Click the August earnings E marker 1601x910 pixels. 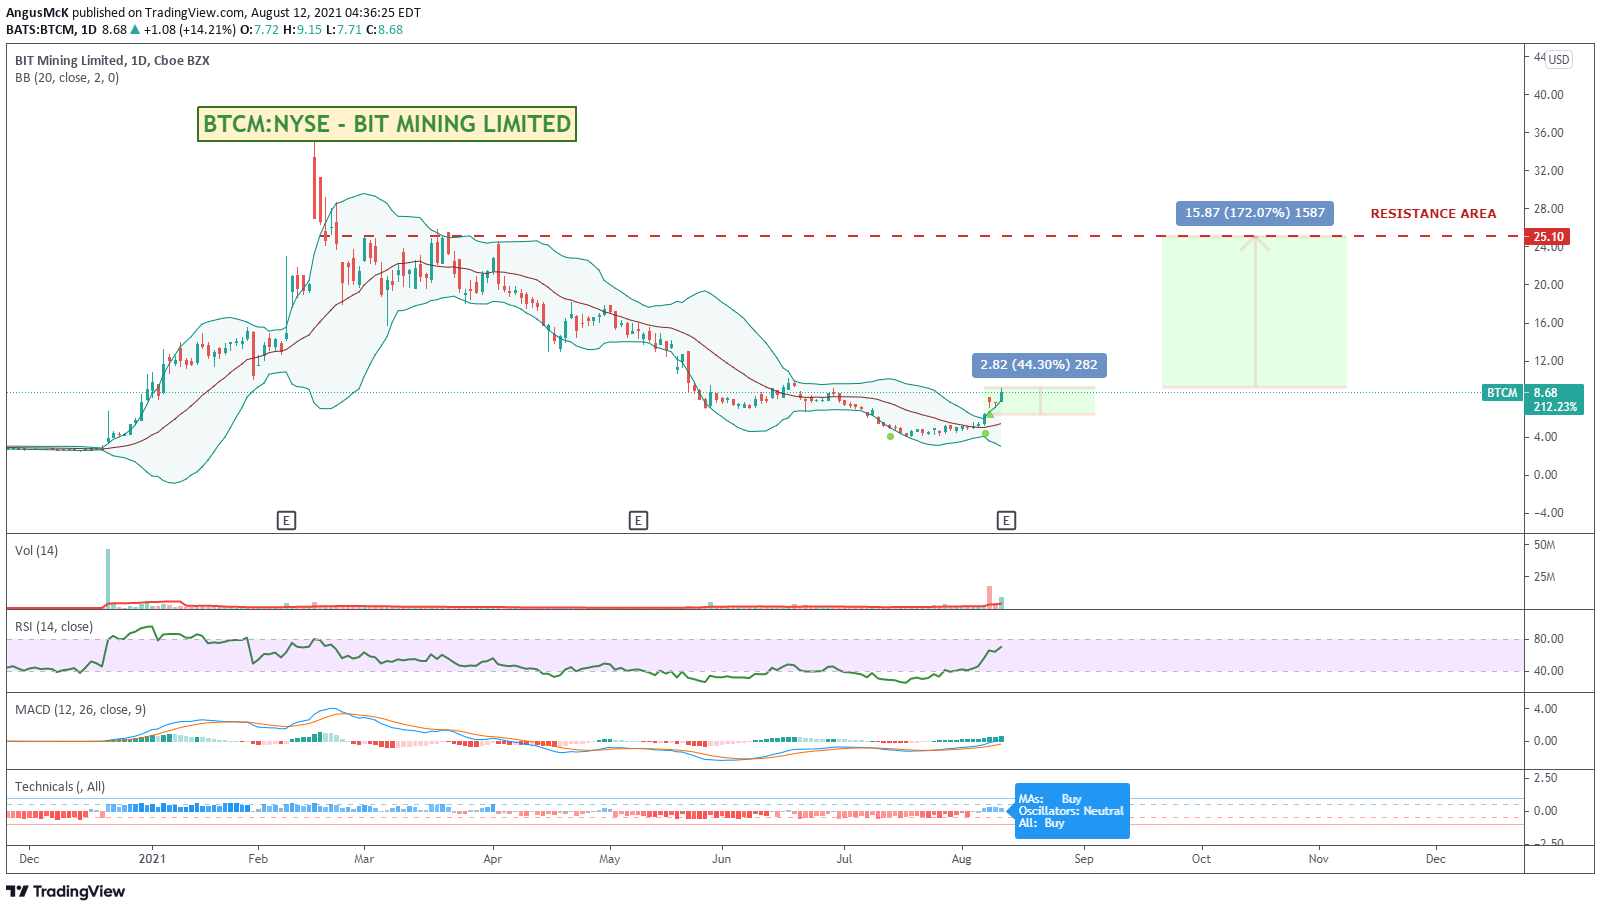click(x=1006, y=520)
